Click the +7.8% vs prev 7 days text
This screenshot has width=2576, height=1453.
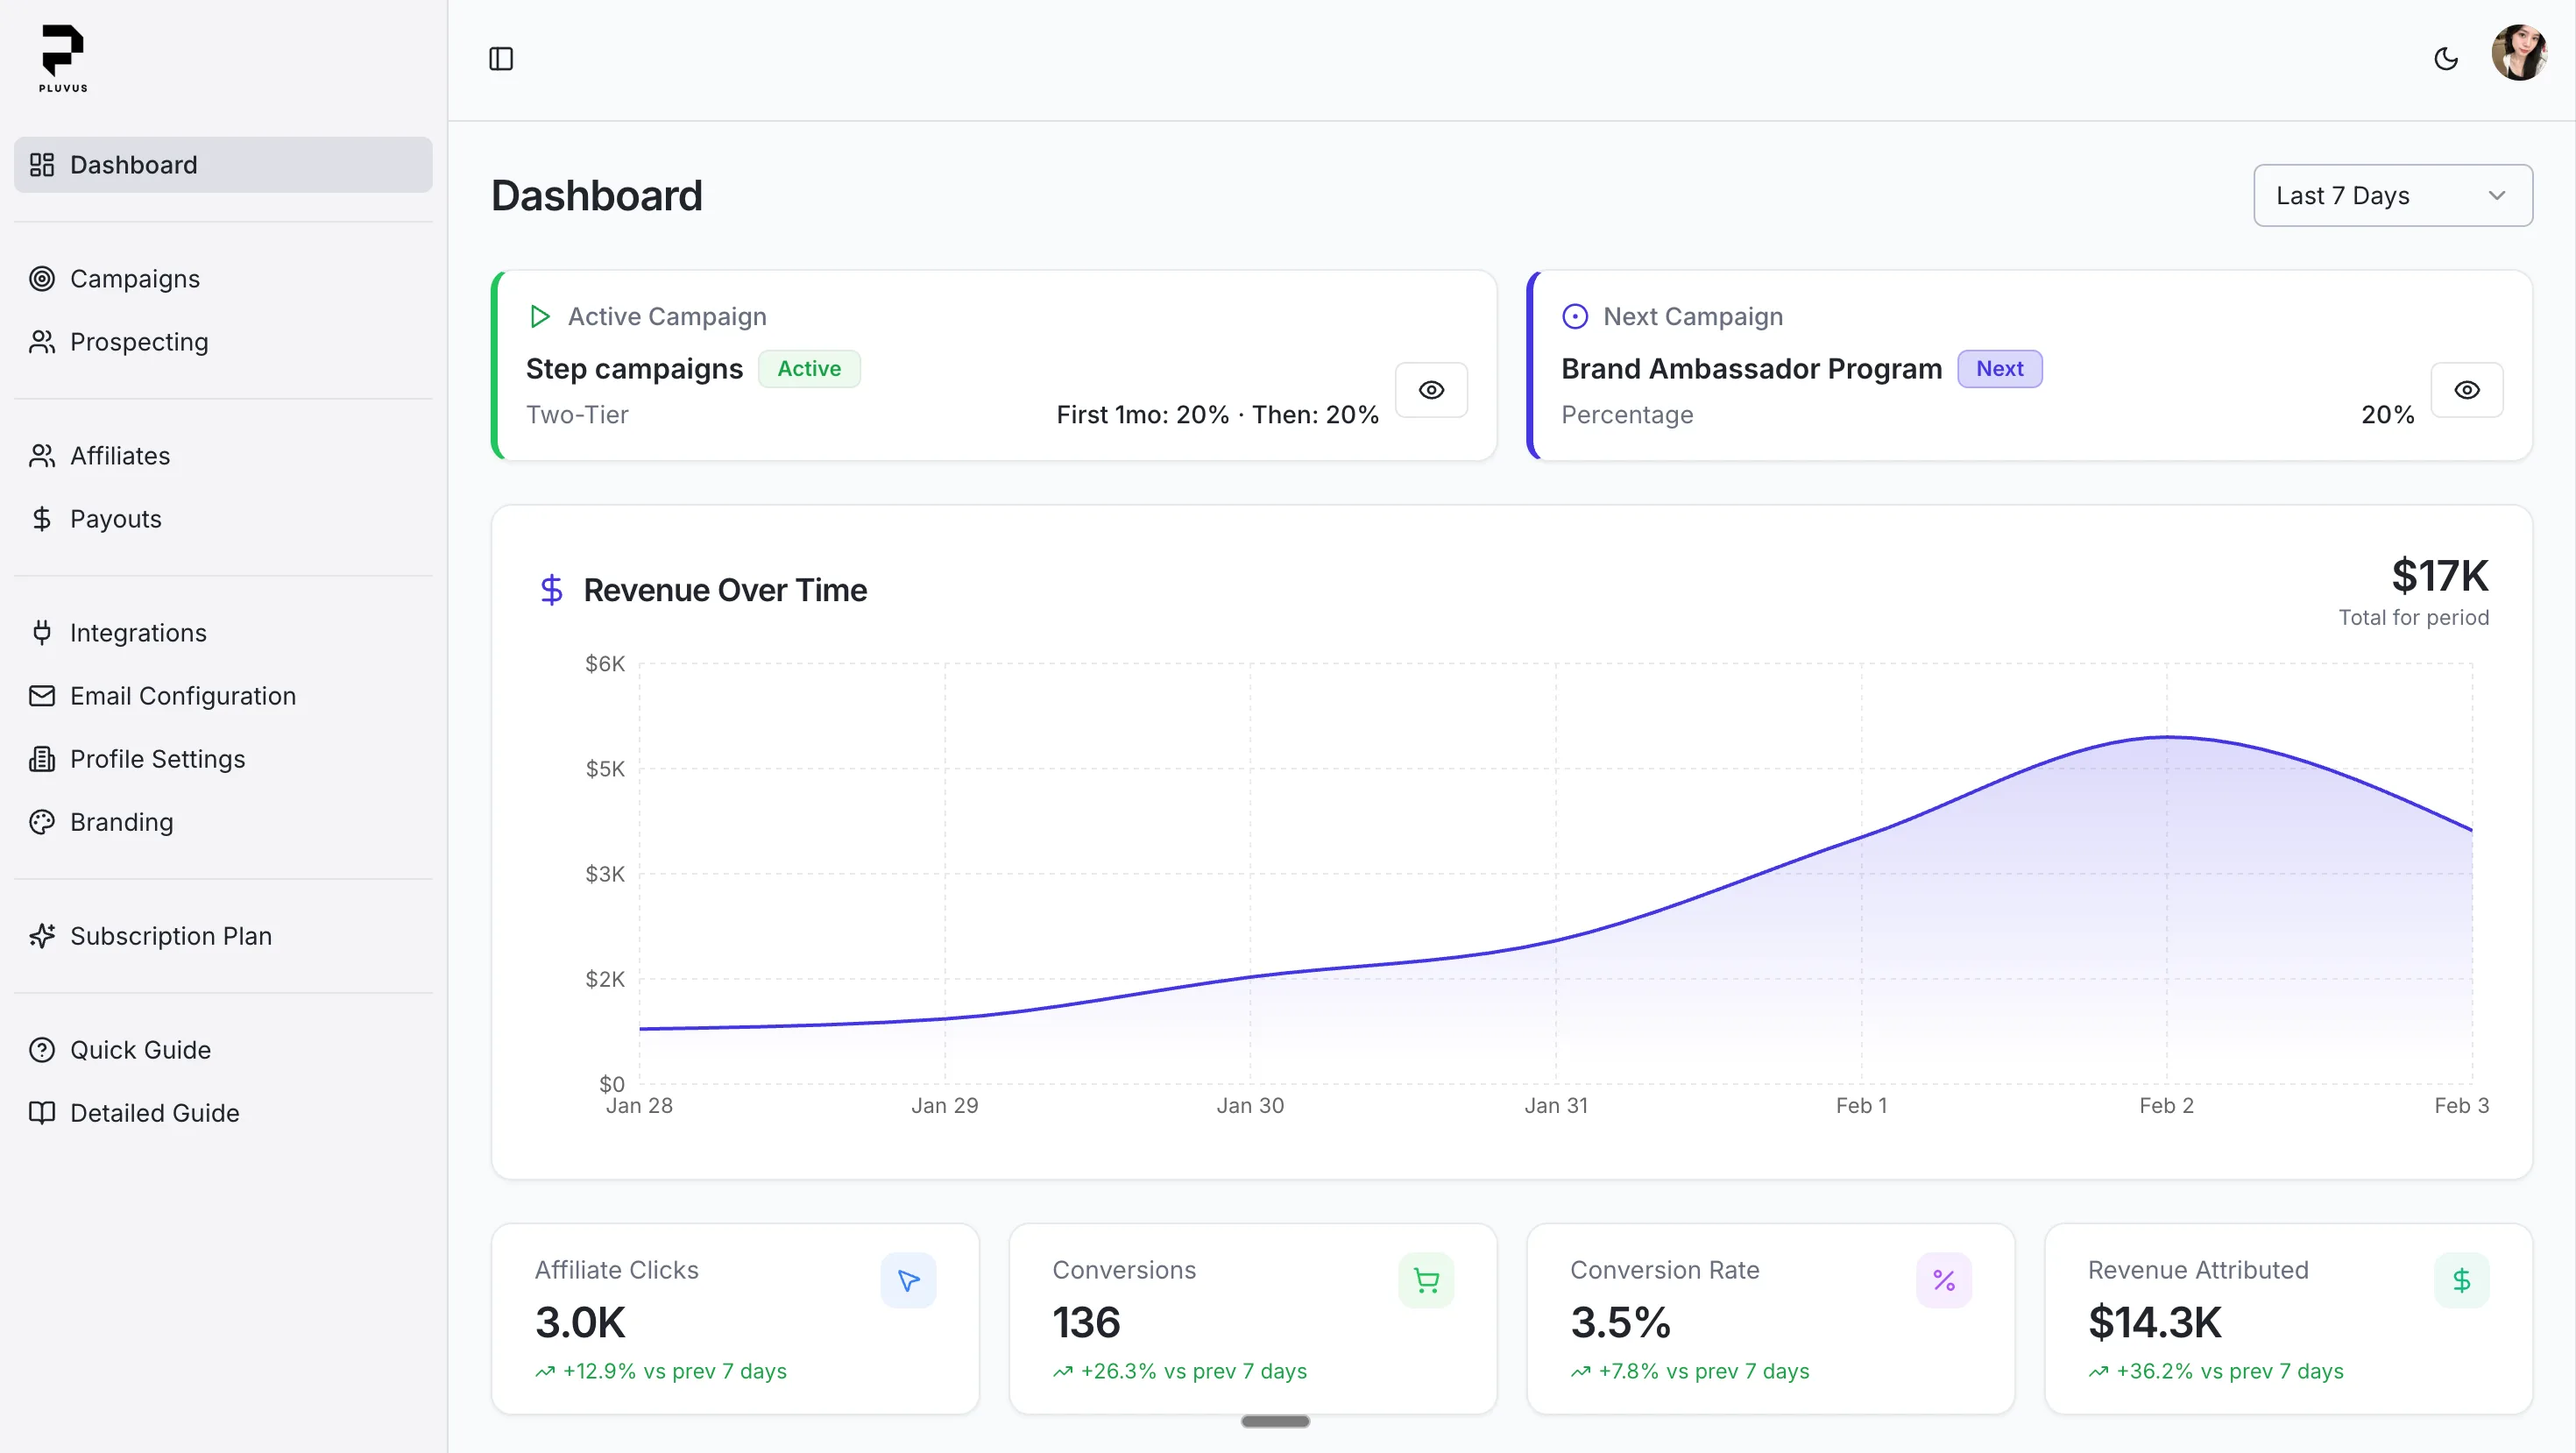[x=1703, y=1371]
